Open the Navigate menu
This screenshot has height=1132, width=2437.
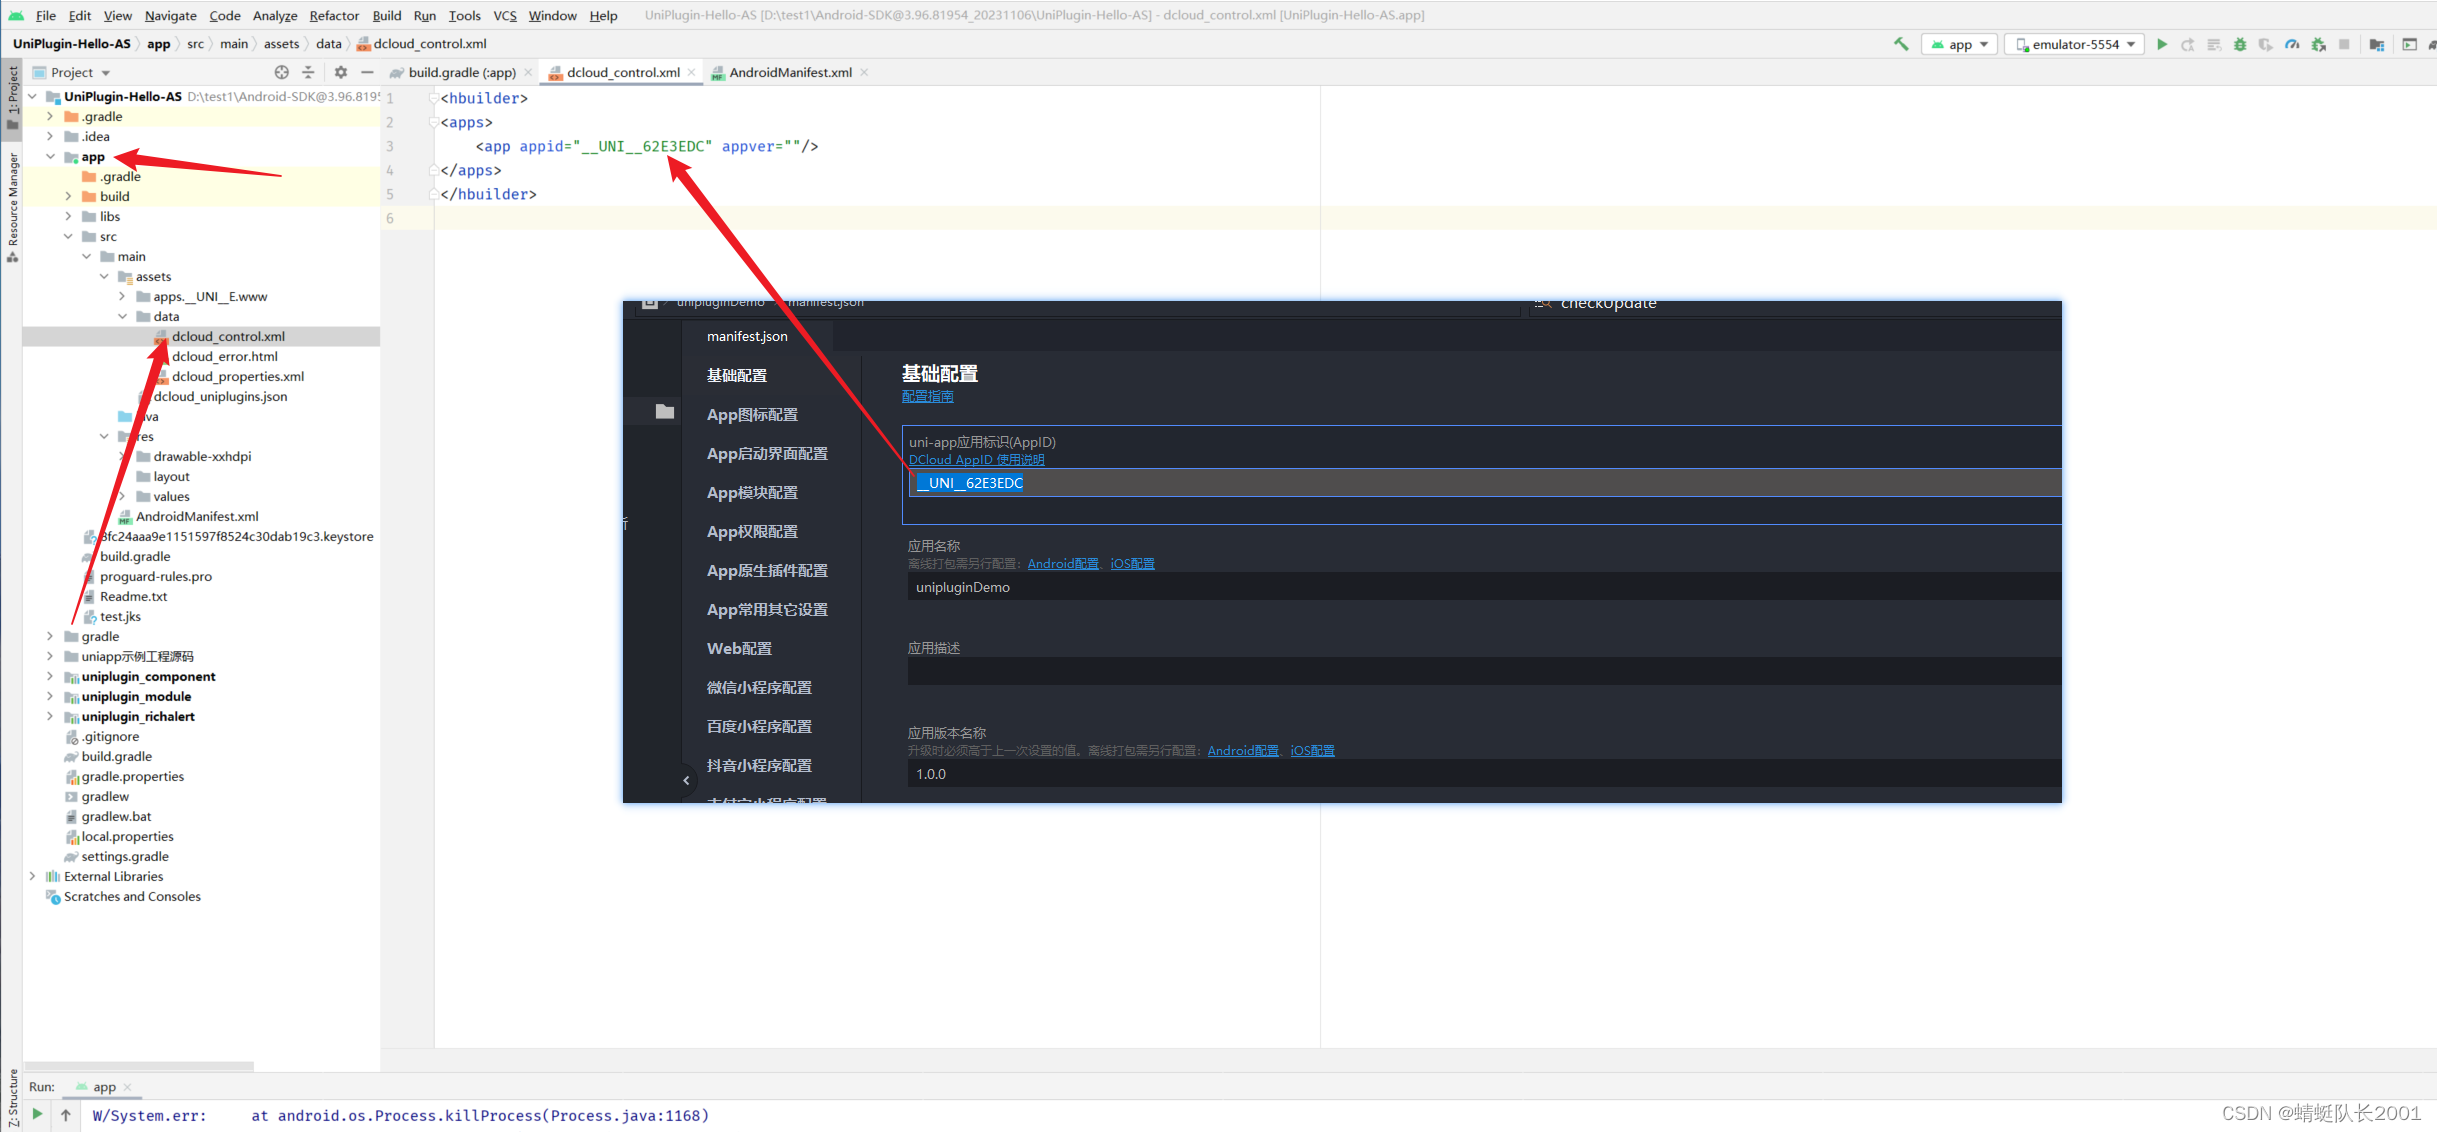170,15
